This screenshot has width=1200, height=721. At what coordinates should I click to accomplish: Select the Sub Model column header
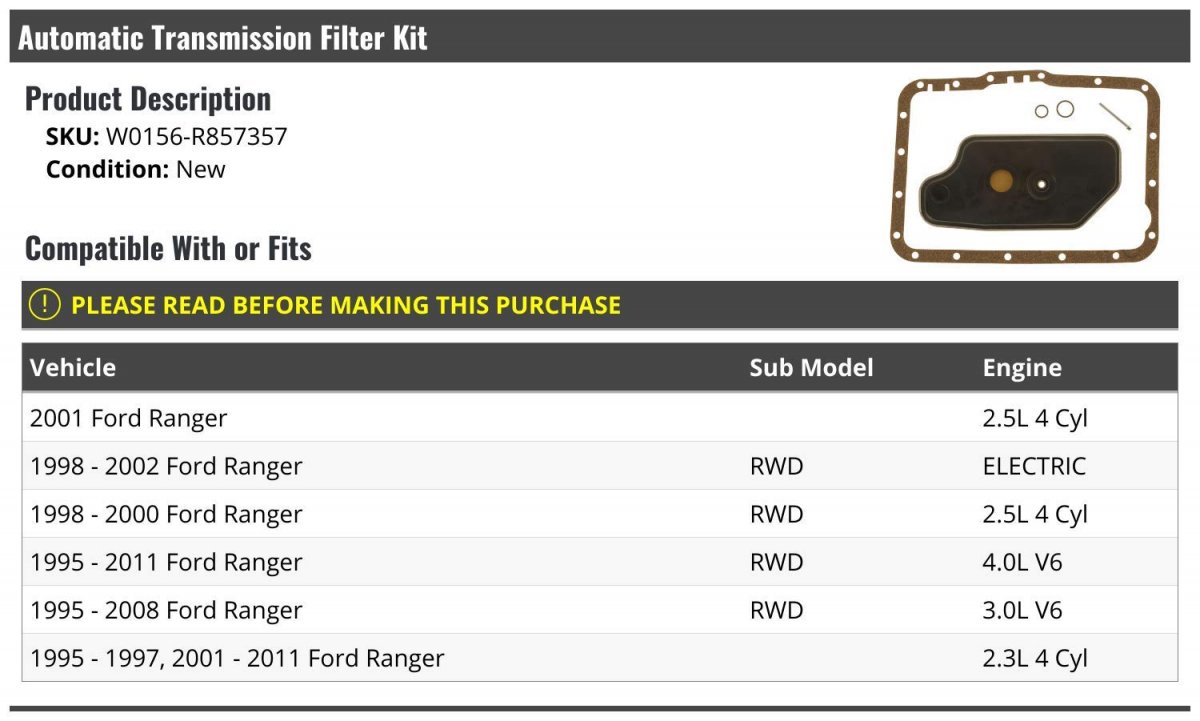pos(811,367)
